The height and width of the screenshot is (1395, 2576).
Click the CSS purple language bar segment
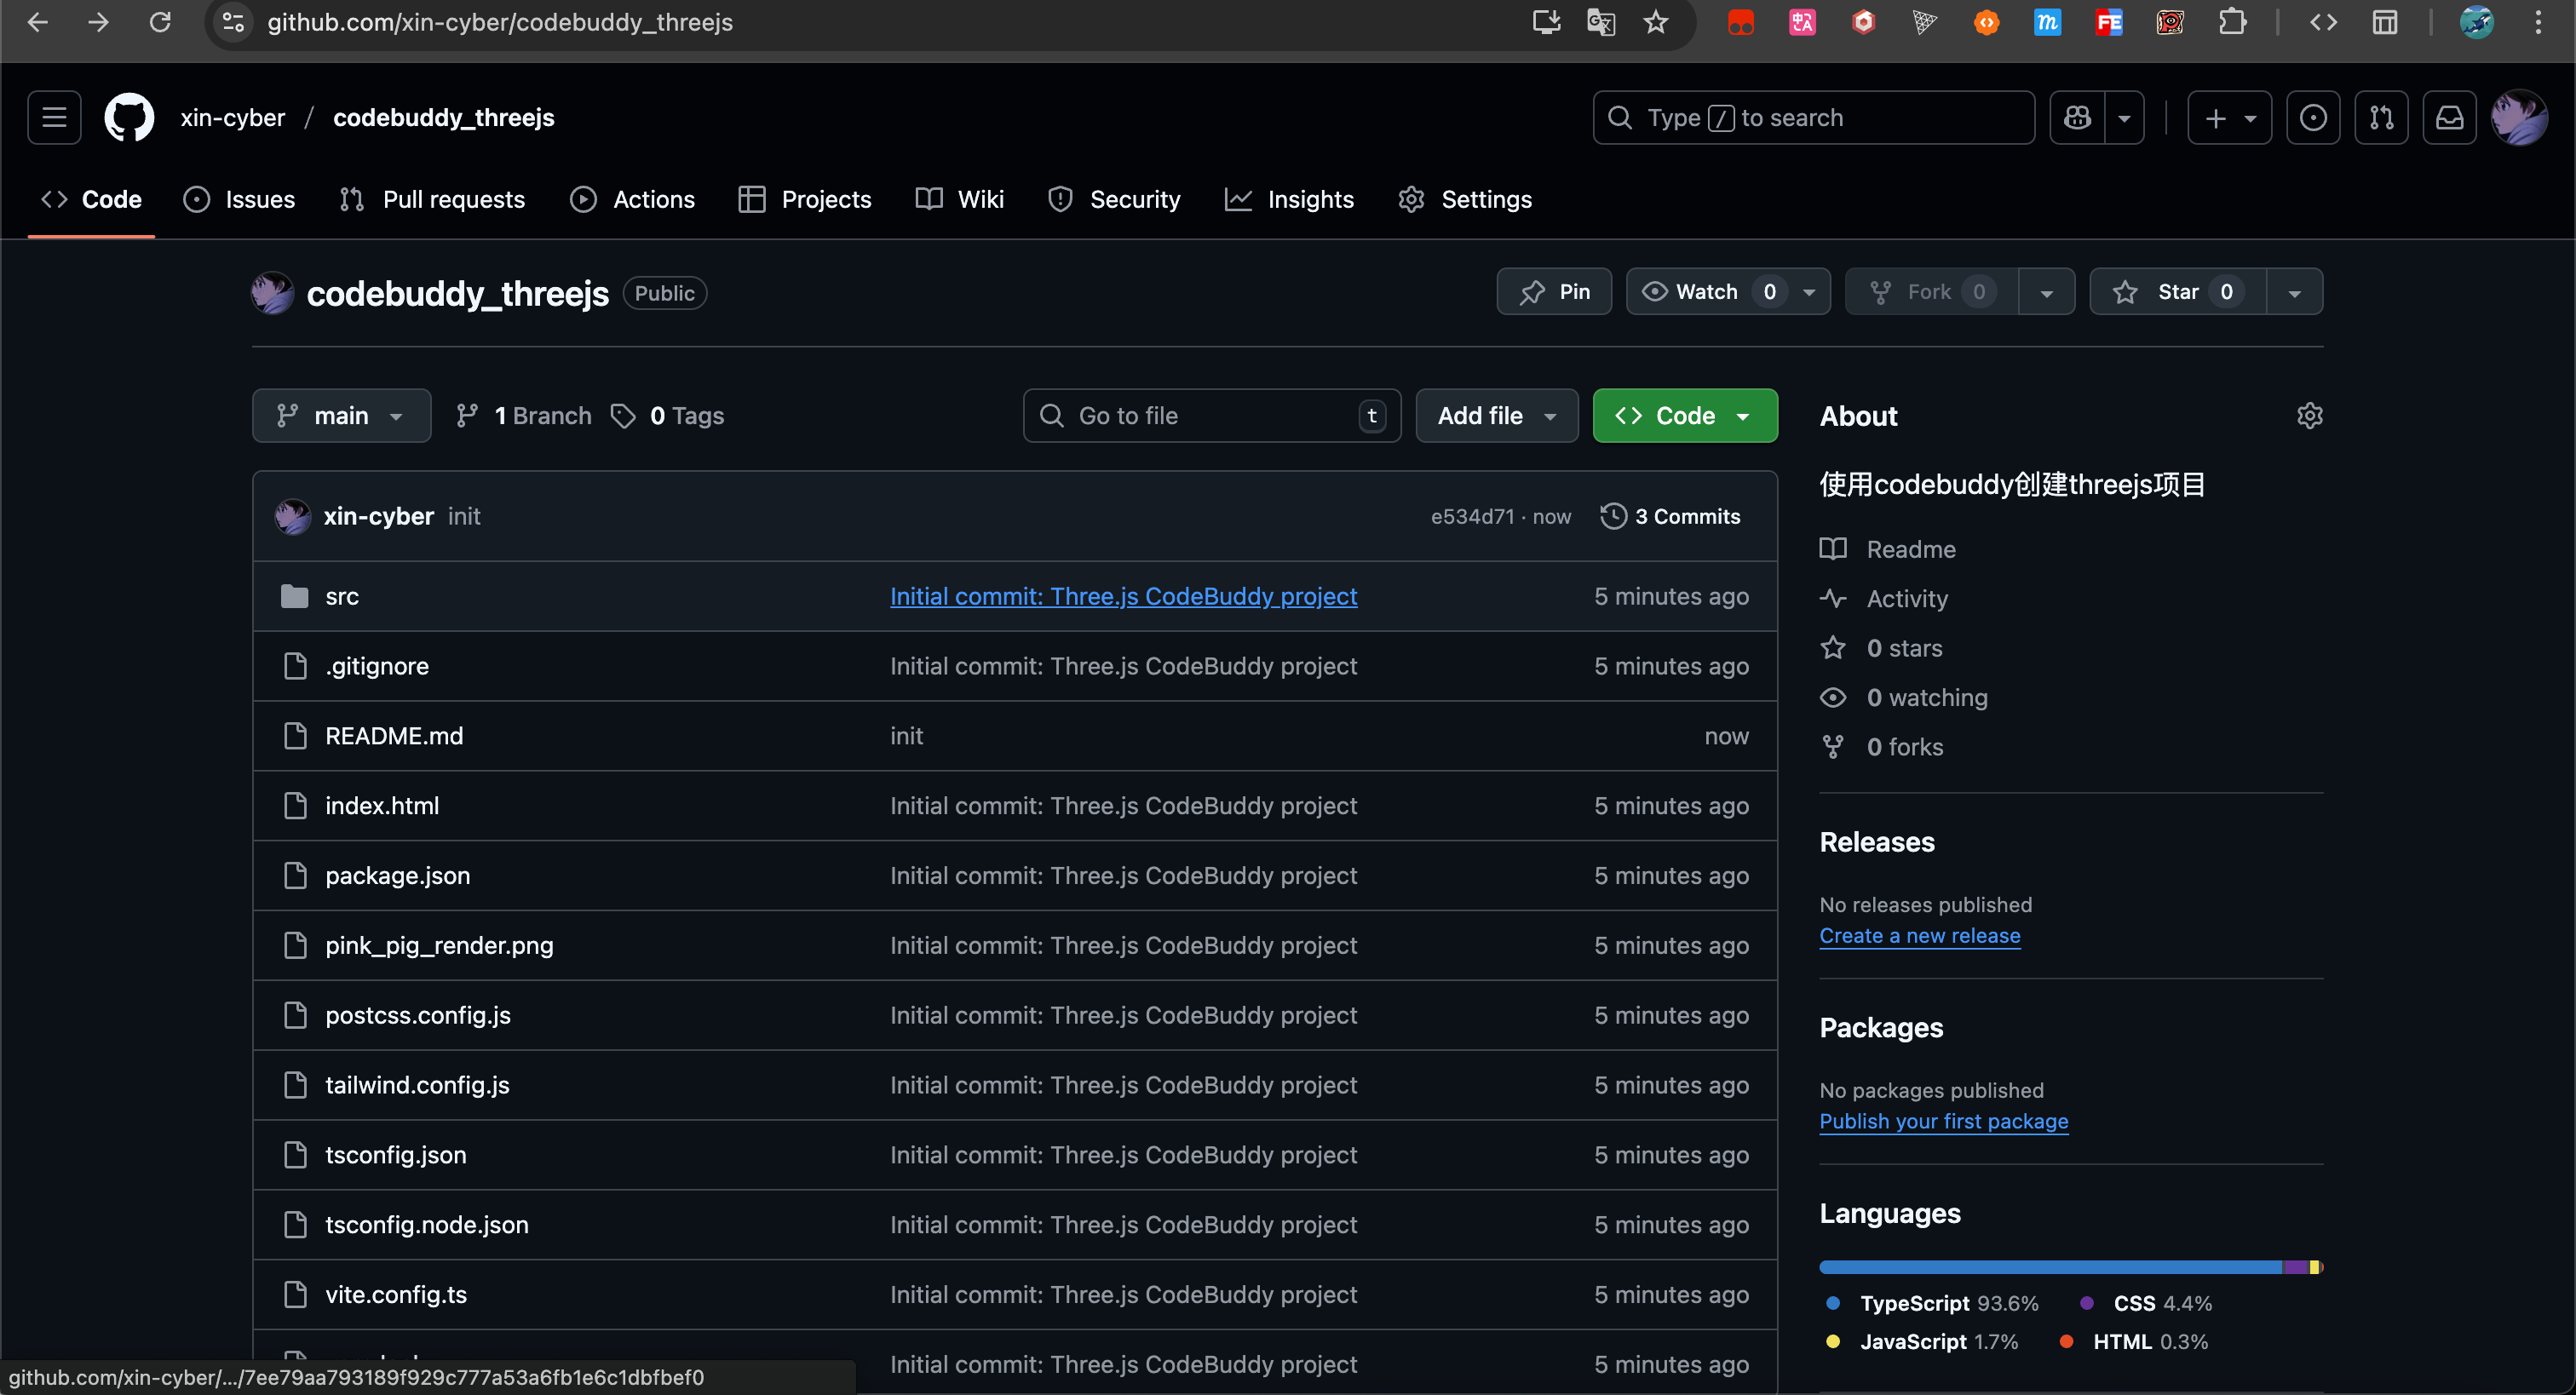pyautogui.click(x=2296, y=1267)
